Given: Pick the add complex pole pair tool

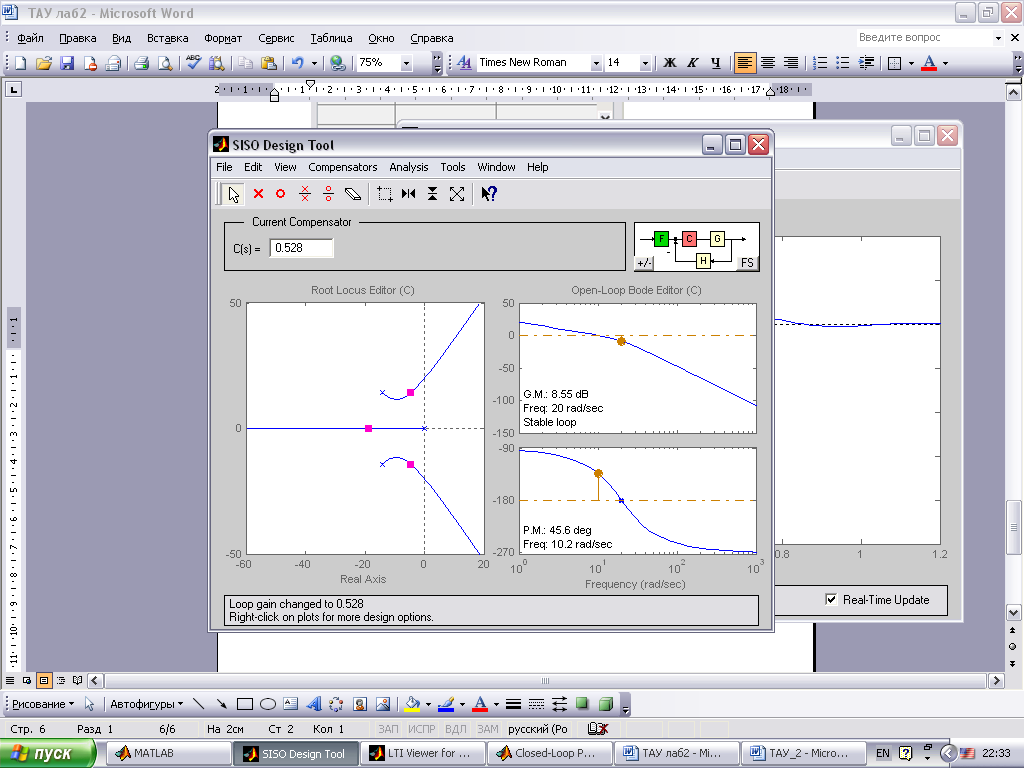Looking at the screenshot, I should 305,194.
